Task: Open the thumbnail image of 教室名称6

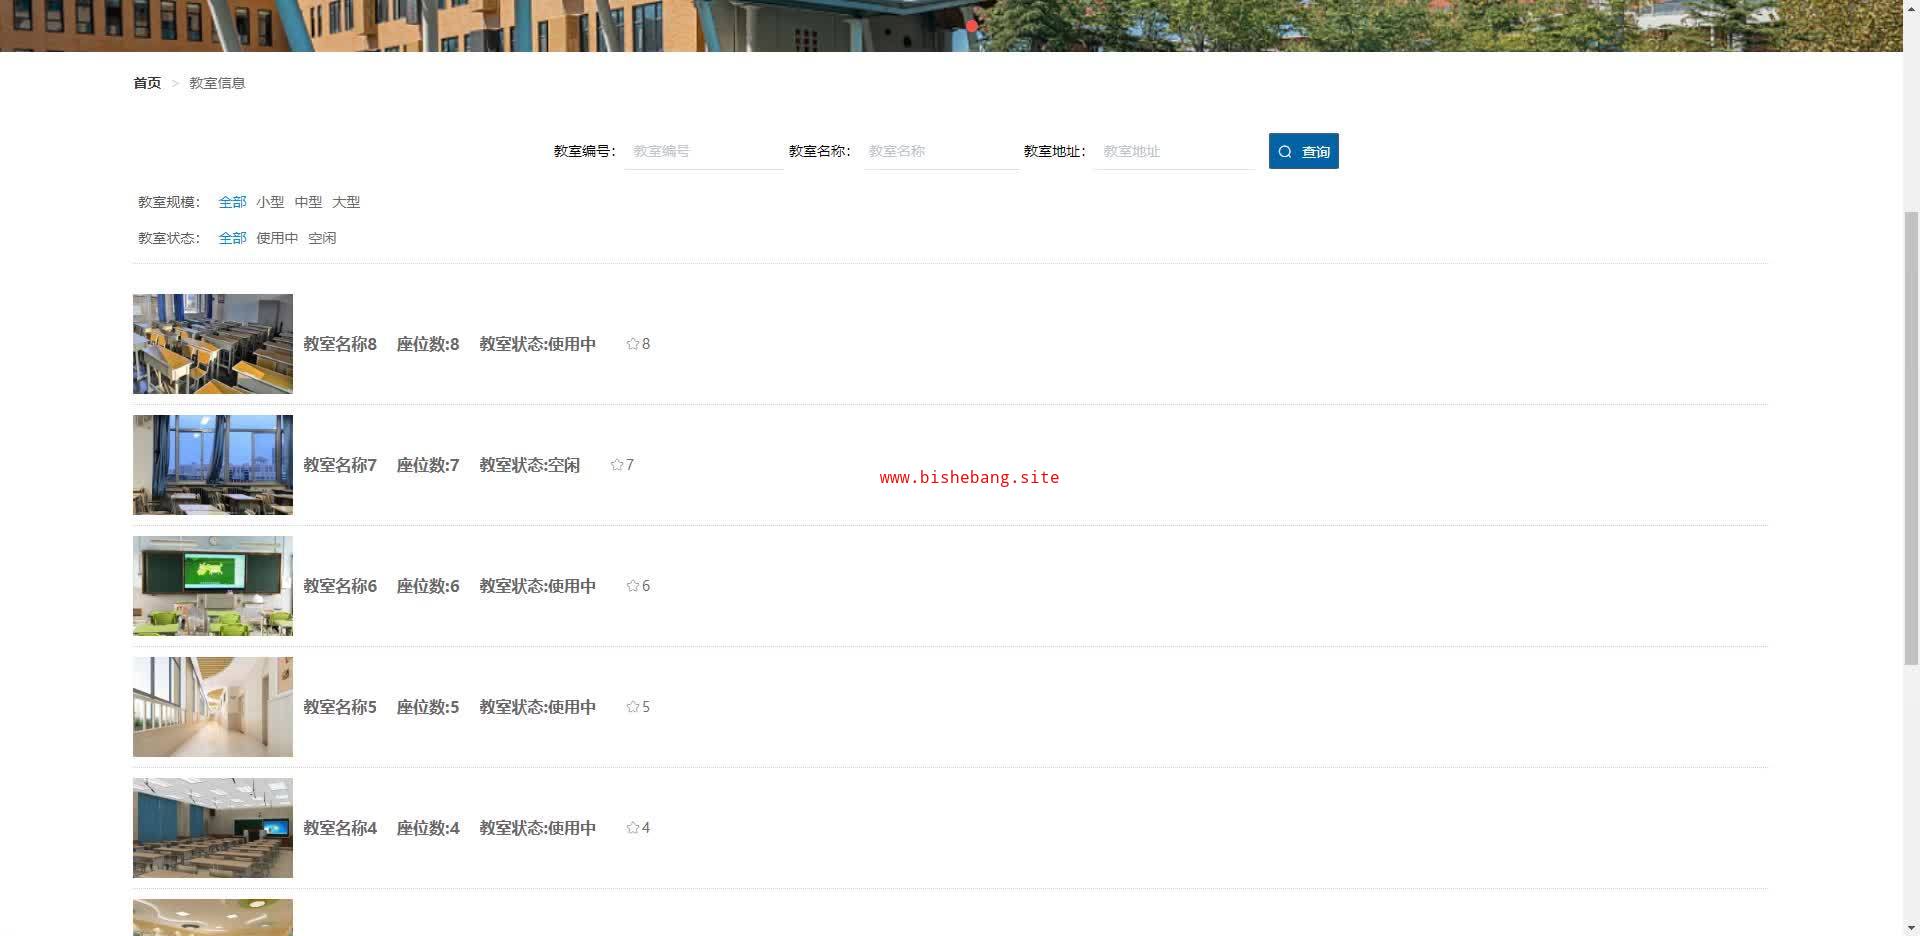Action: point(213,586)
